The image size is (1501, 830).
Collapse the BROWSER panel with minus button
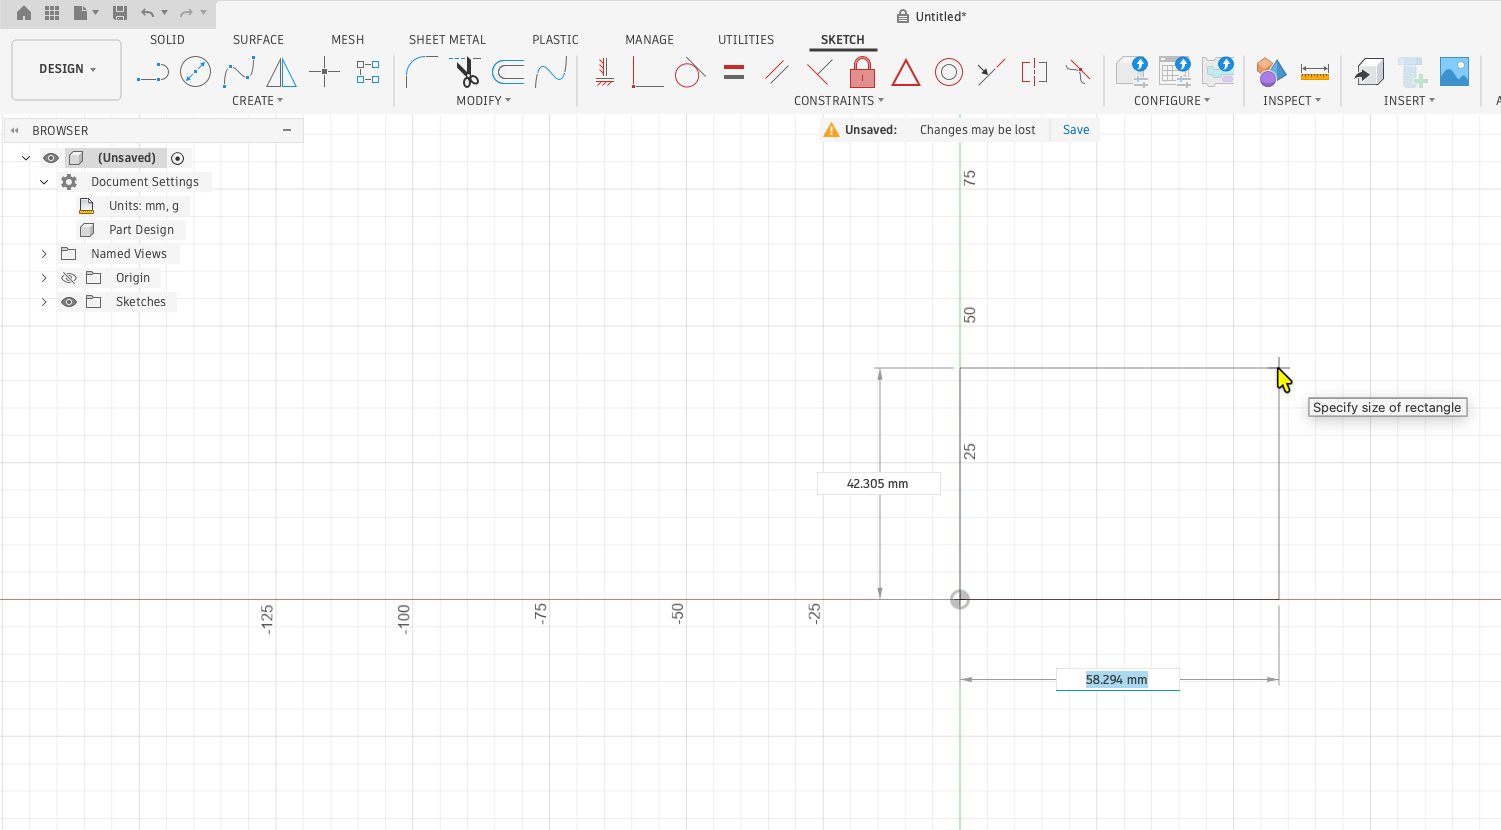click(x=287, y=130)
